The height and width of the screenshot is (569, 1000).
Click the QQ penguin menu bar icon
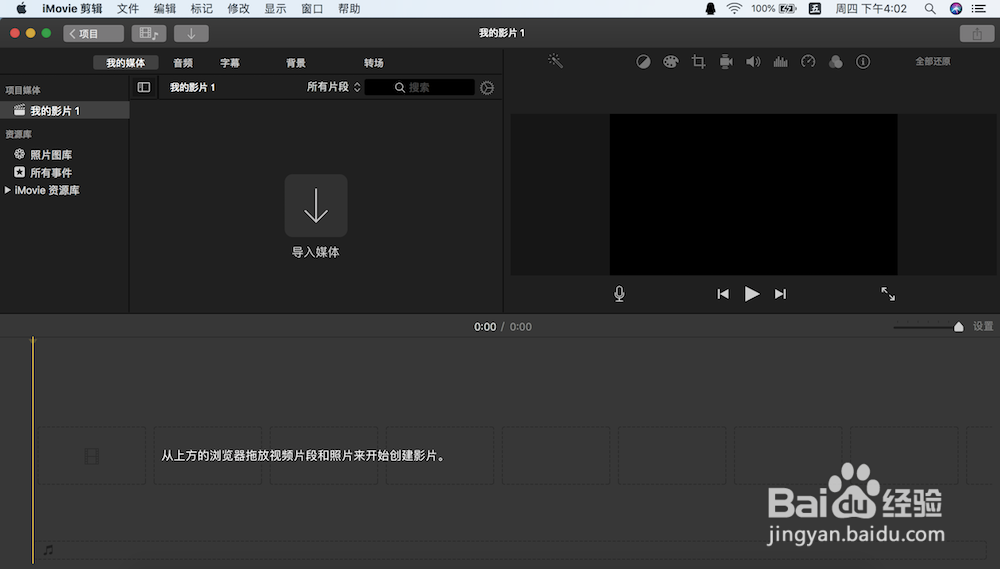coord(710,8)
